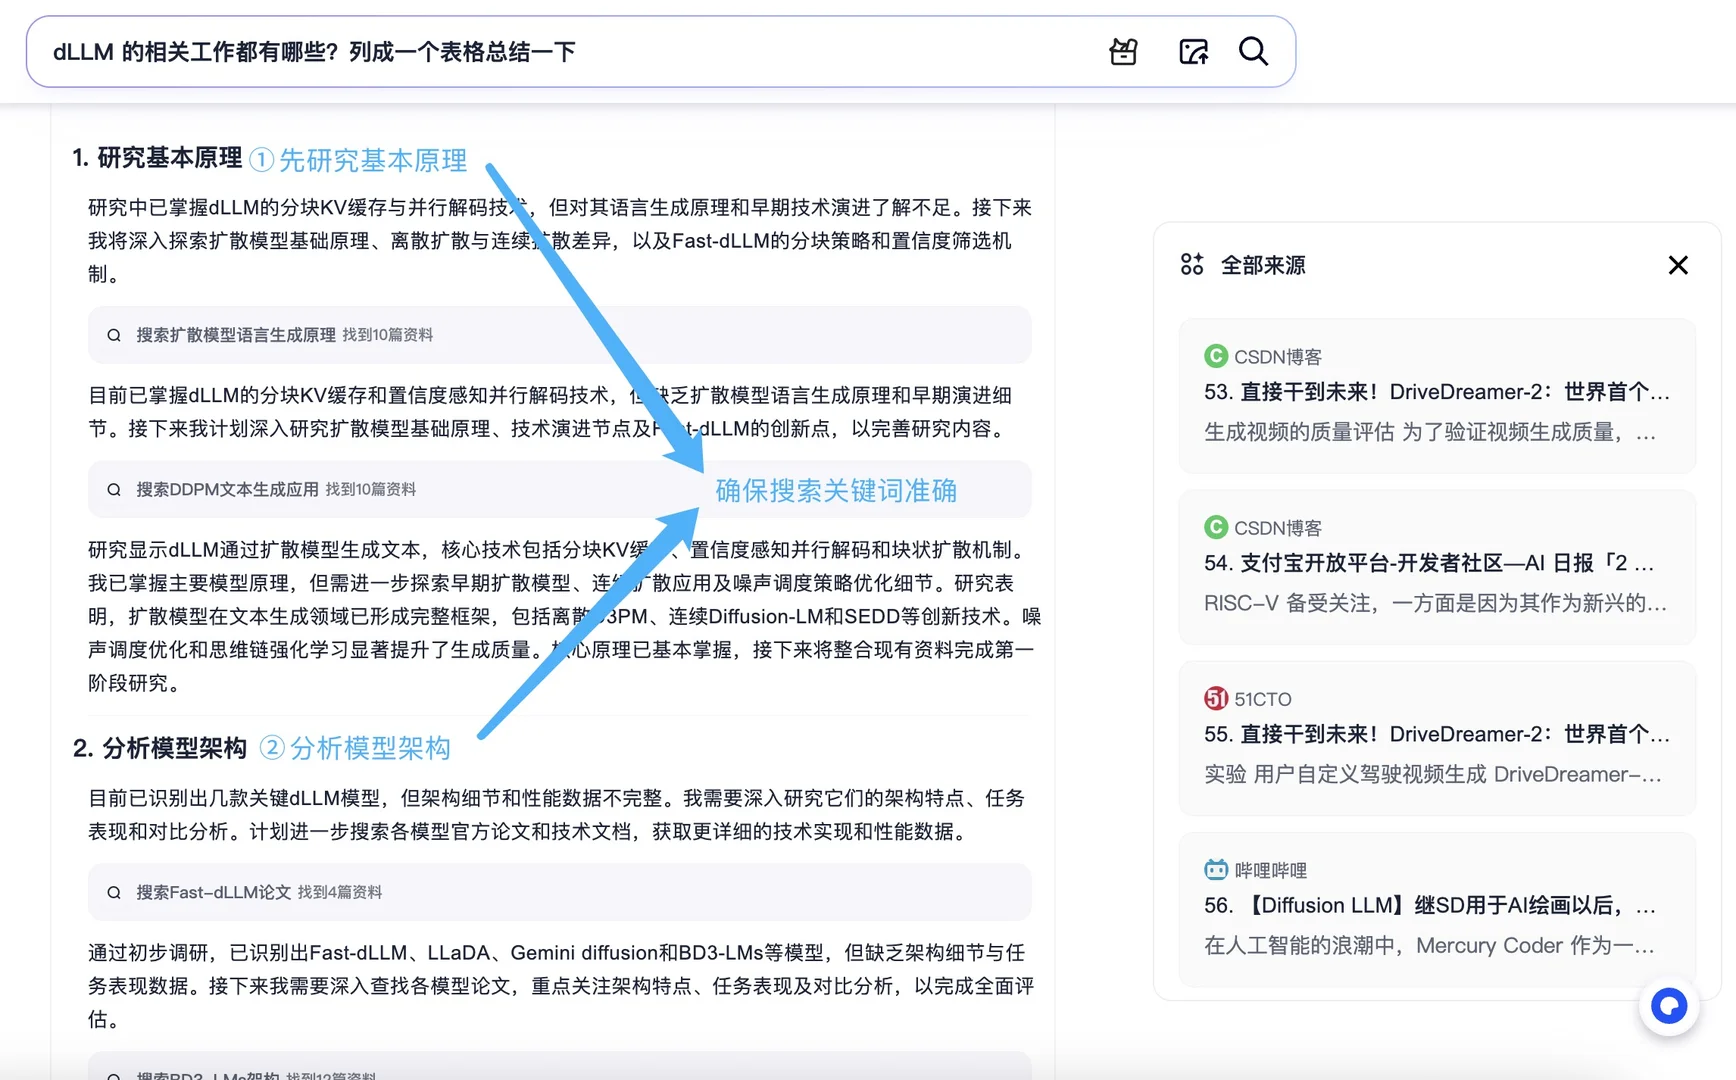Image resolution: width=1736 pixels, height=1080 pixels.
Task: Click the Bilibili logo on source 56
Action: coord(1216,869)
